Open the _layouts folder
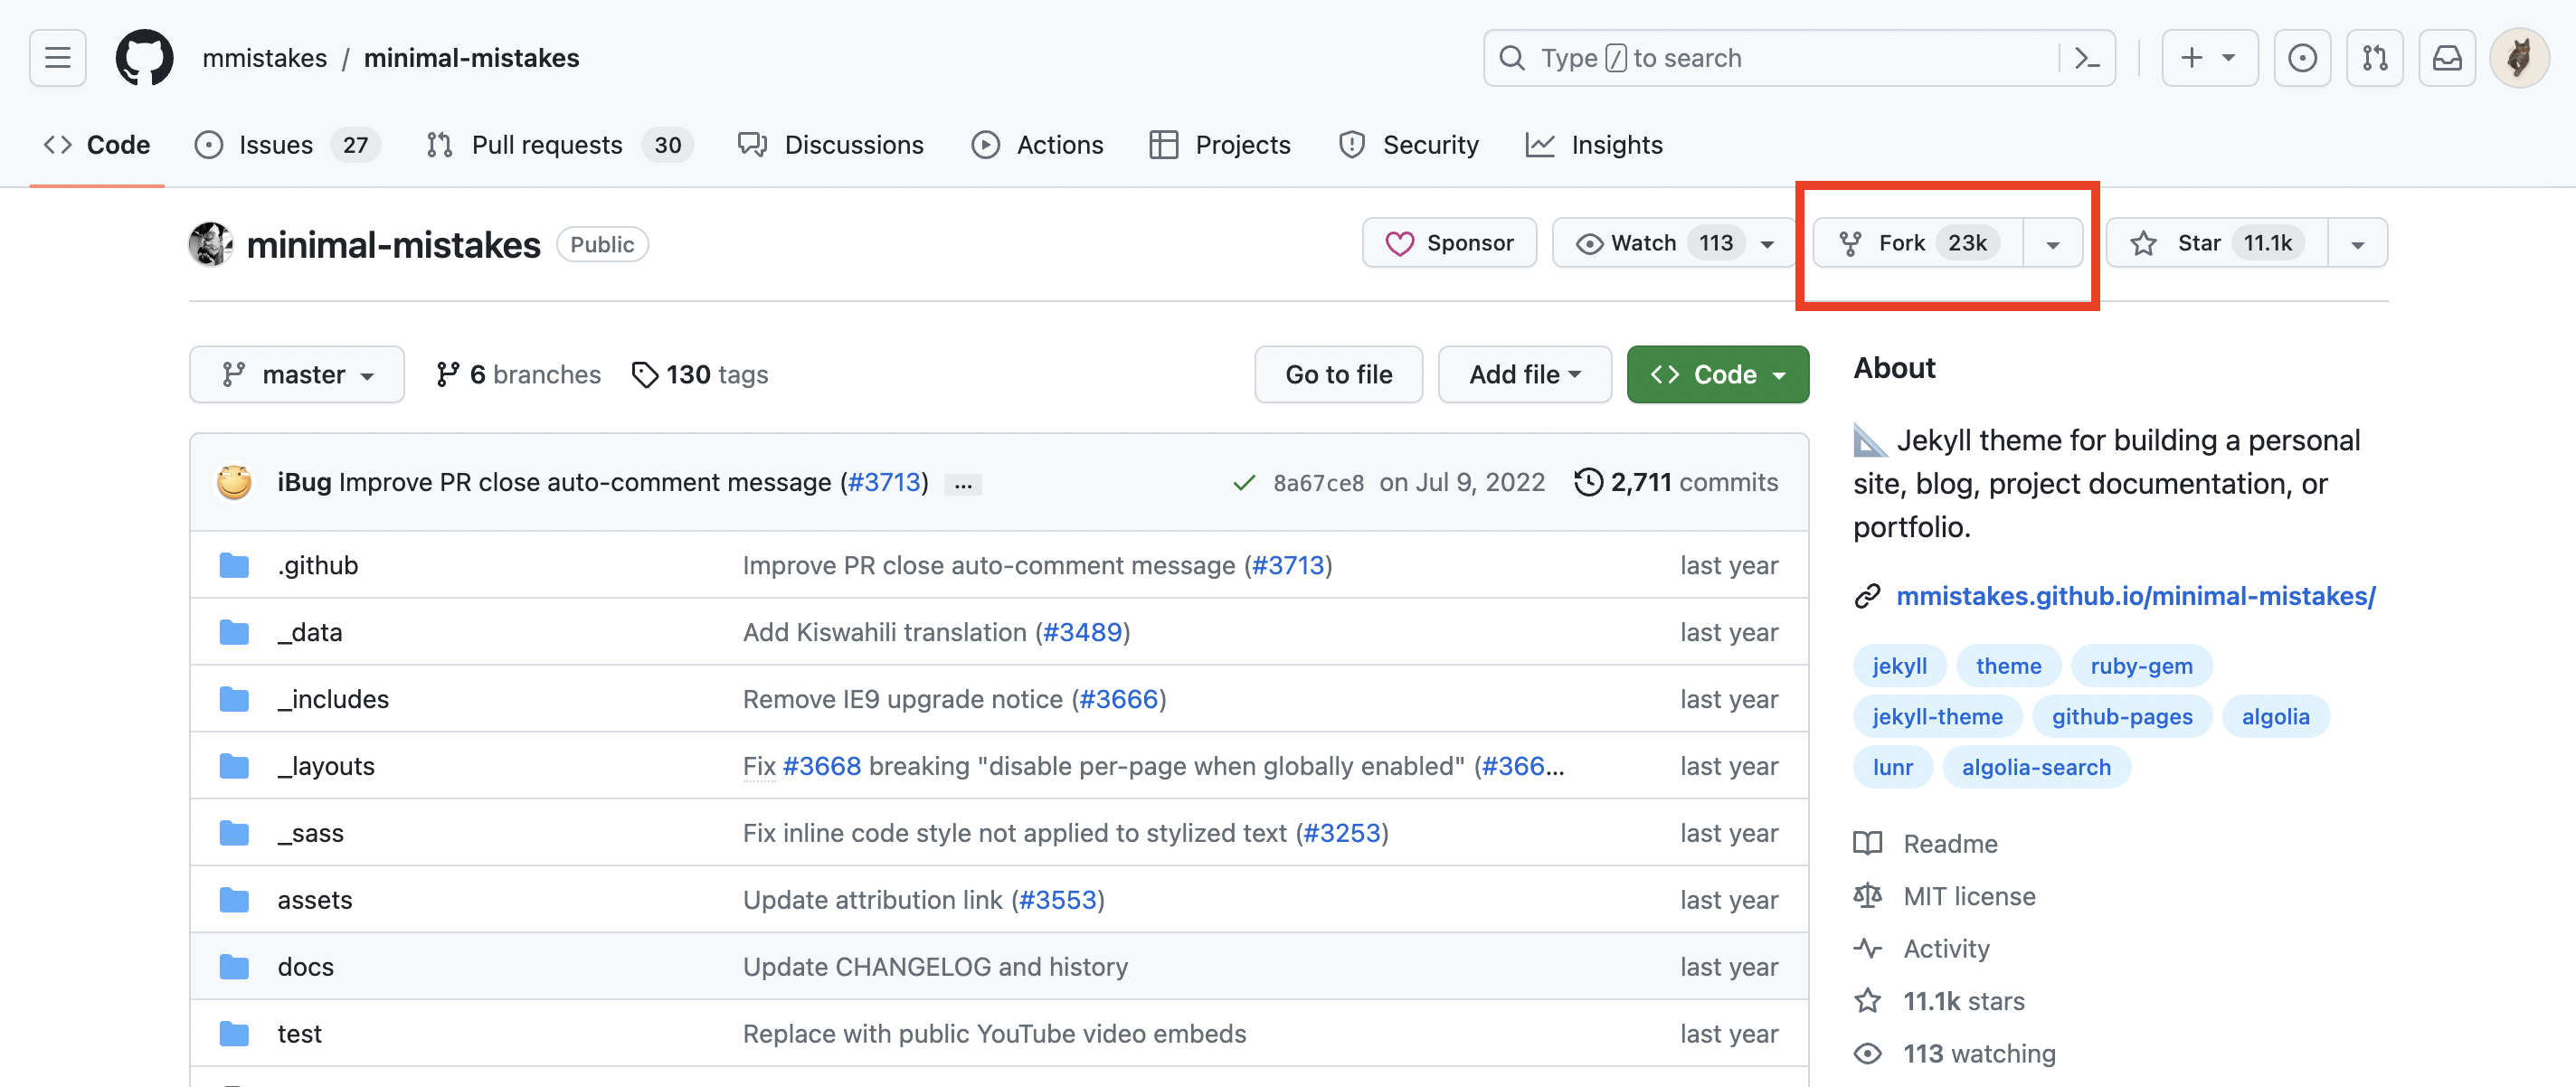This screenshot has height=1087, width=2576. pyautogui.click(x=326, y=766)
